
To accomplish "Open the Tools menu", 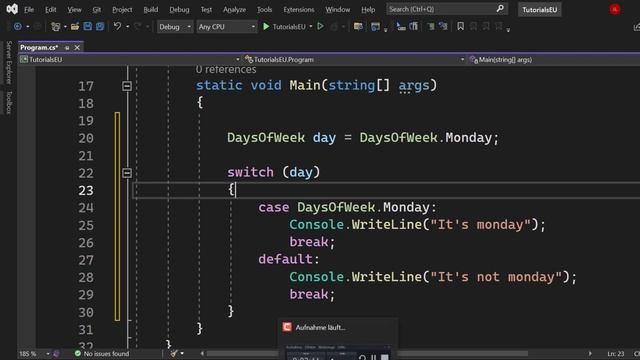I will tap(264, 9).
